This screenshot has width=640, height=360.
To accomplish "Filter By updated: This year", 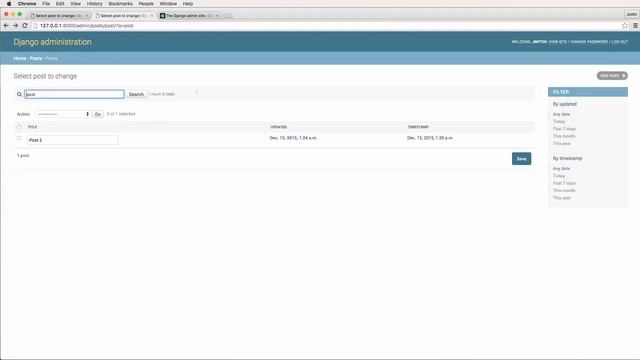I will [x=562, y=144].
